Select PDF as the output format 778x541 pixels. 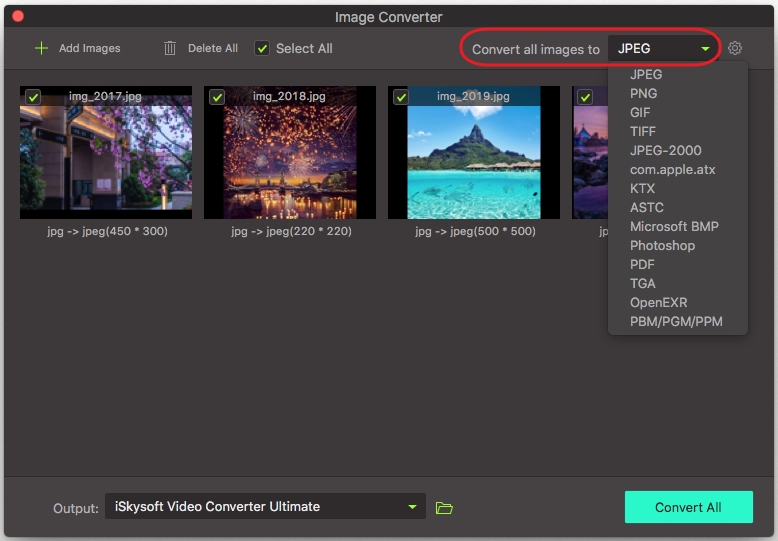pos(642,264)
